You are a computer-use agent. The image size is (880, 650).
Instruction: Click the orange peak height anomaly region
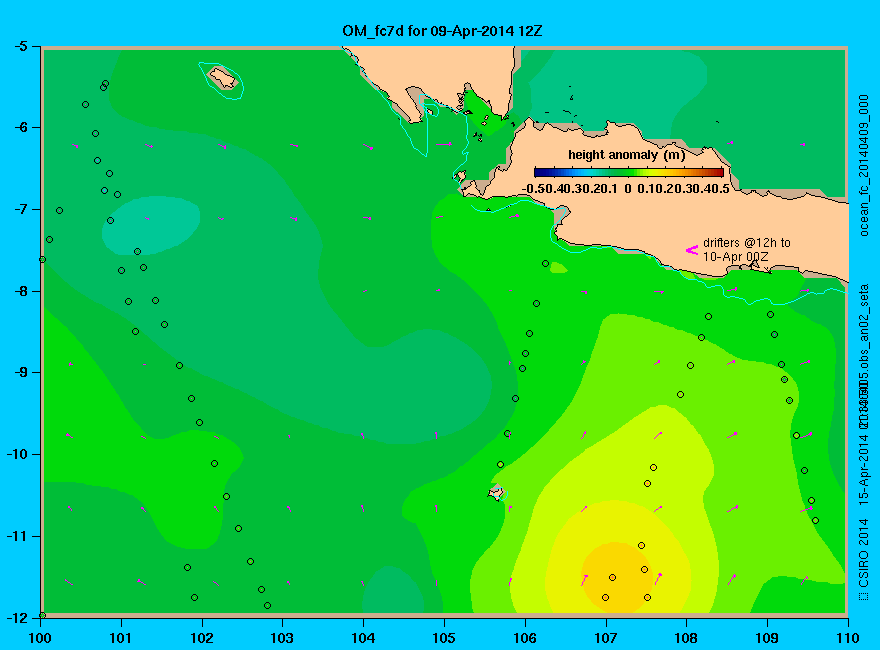click(x=619, y=577)
